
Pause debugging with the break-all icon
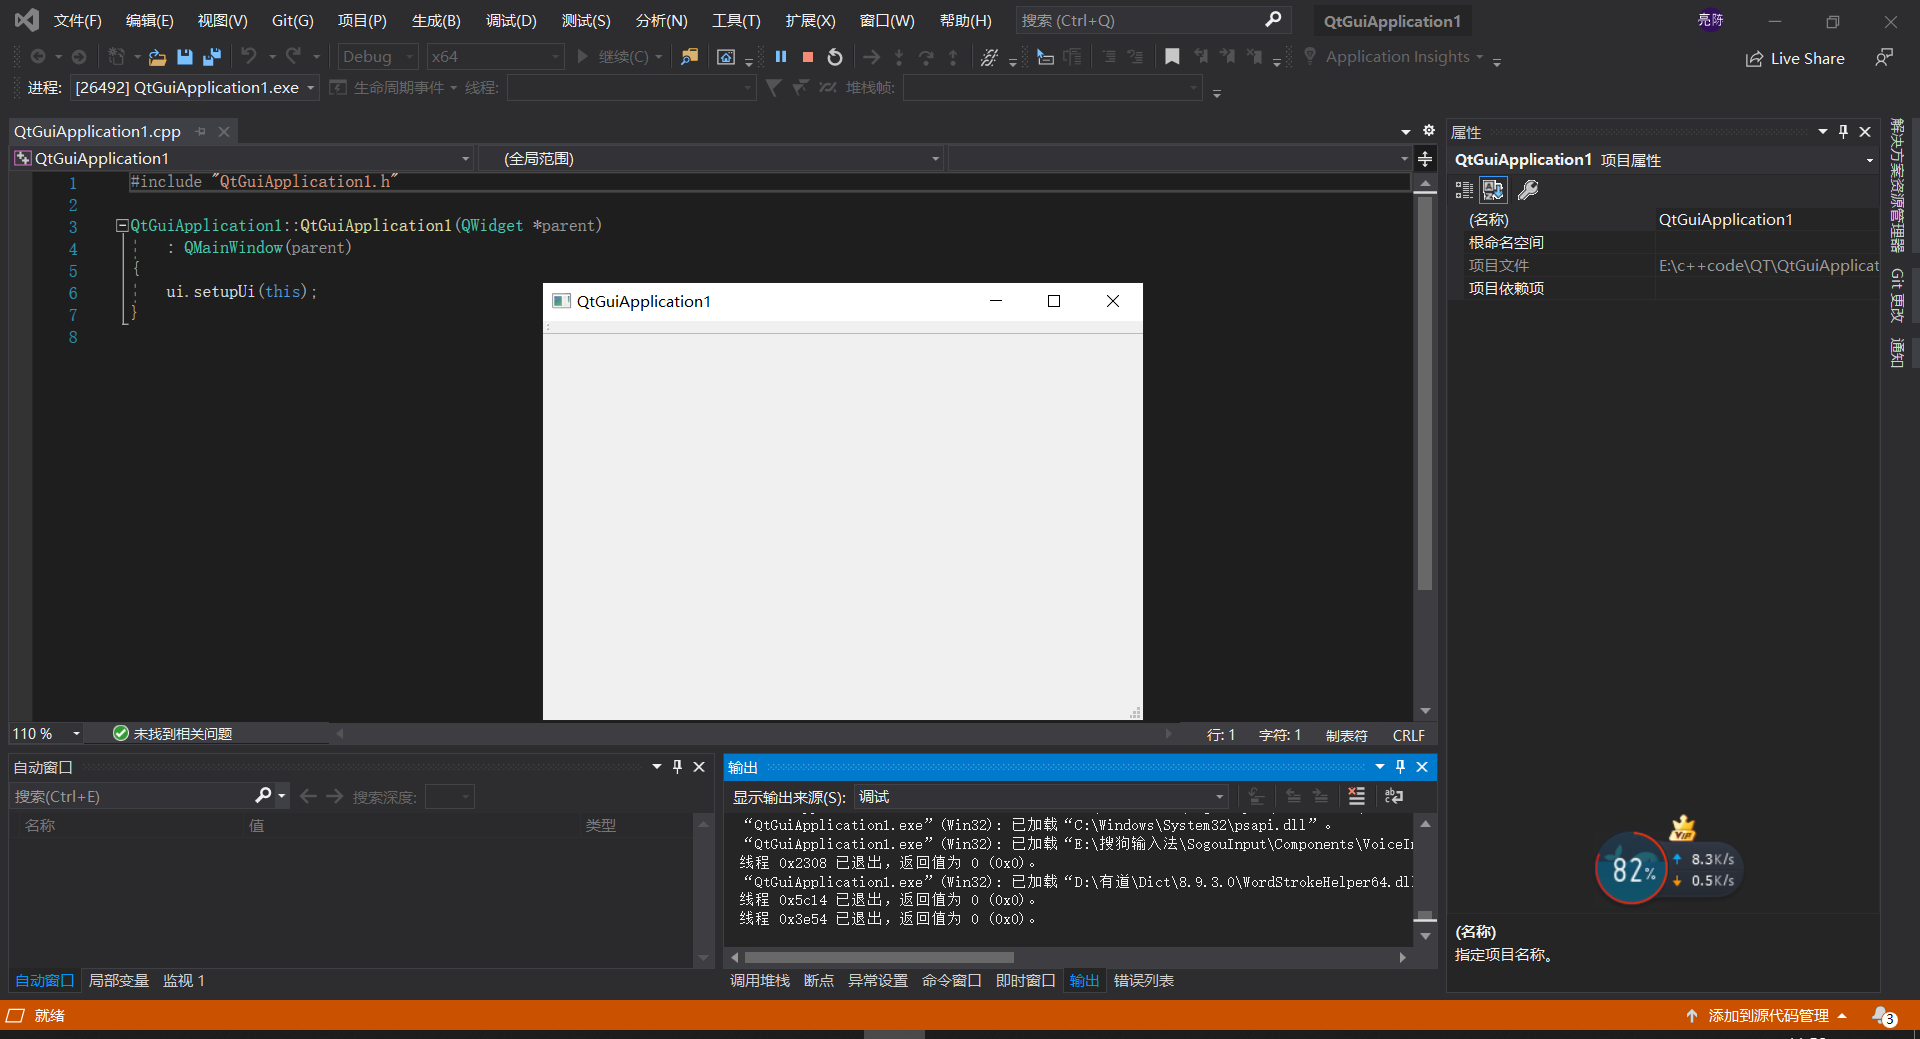coord(781,57)
